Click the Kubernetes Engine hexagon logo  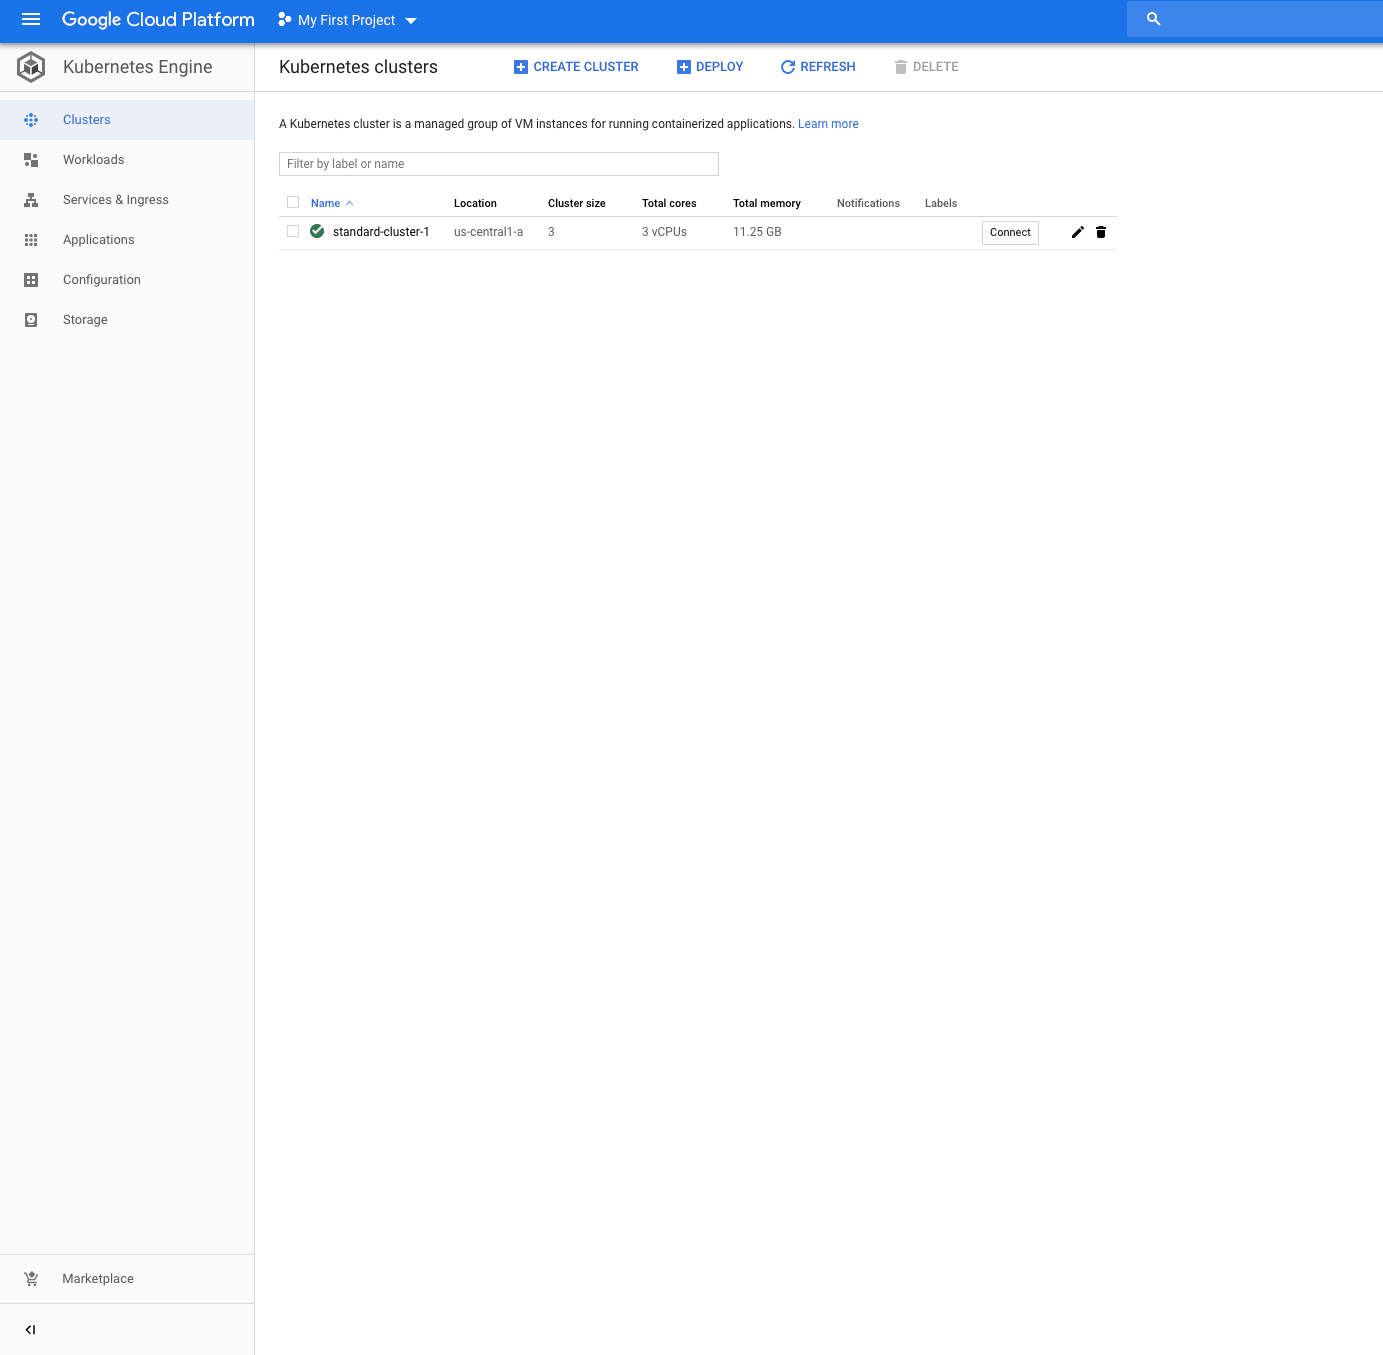(x=31, y=67)
